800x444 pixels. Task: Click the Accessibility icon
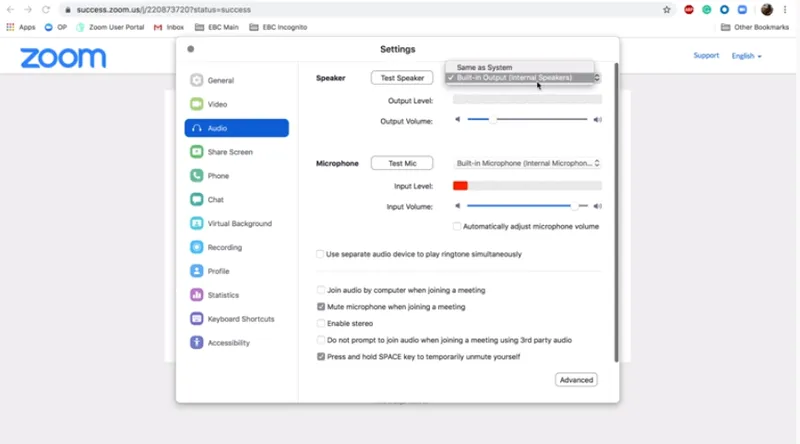(196, 342)
